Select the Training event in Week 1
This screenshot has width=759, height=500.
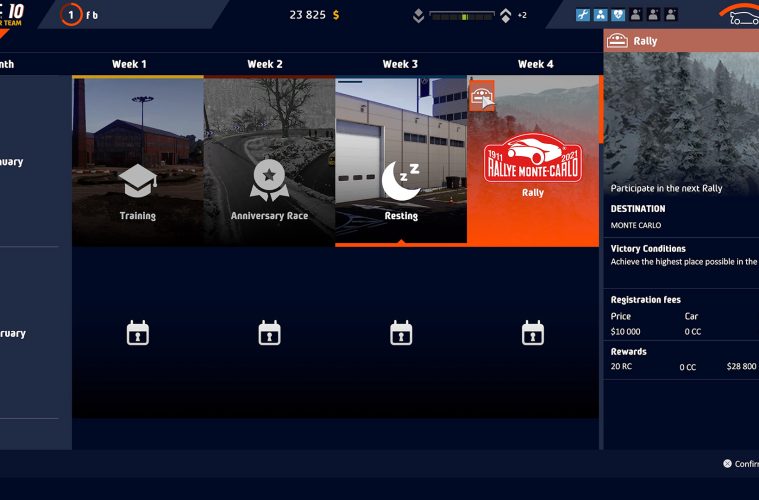(x=138, y=161)
